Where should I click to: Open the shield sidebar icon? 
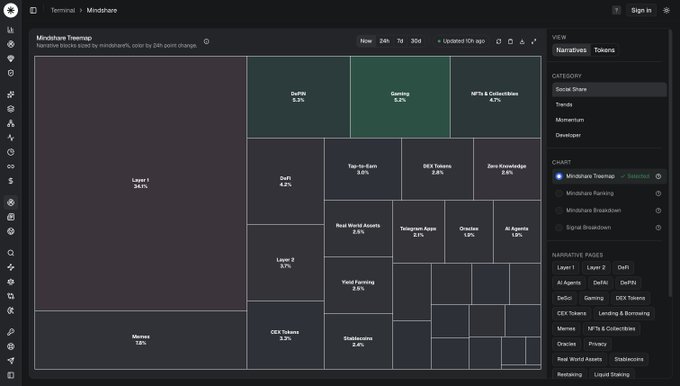coord(11,73)
